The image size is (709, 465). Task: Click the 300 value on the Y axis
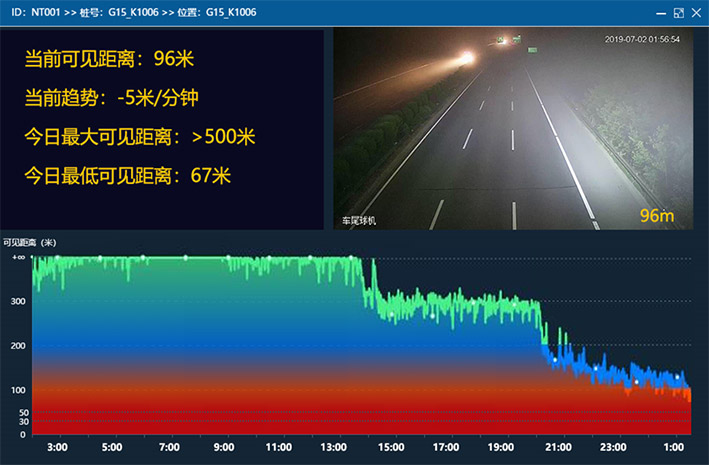click(18, 300)
